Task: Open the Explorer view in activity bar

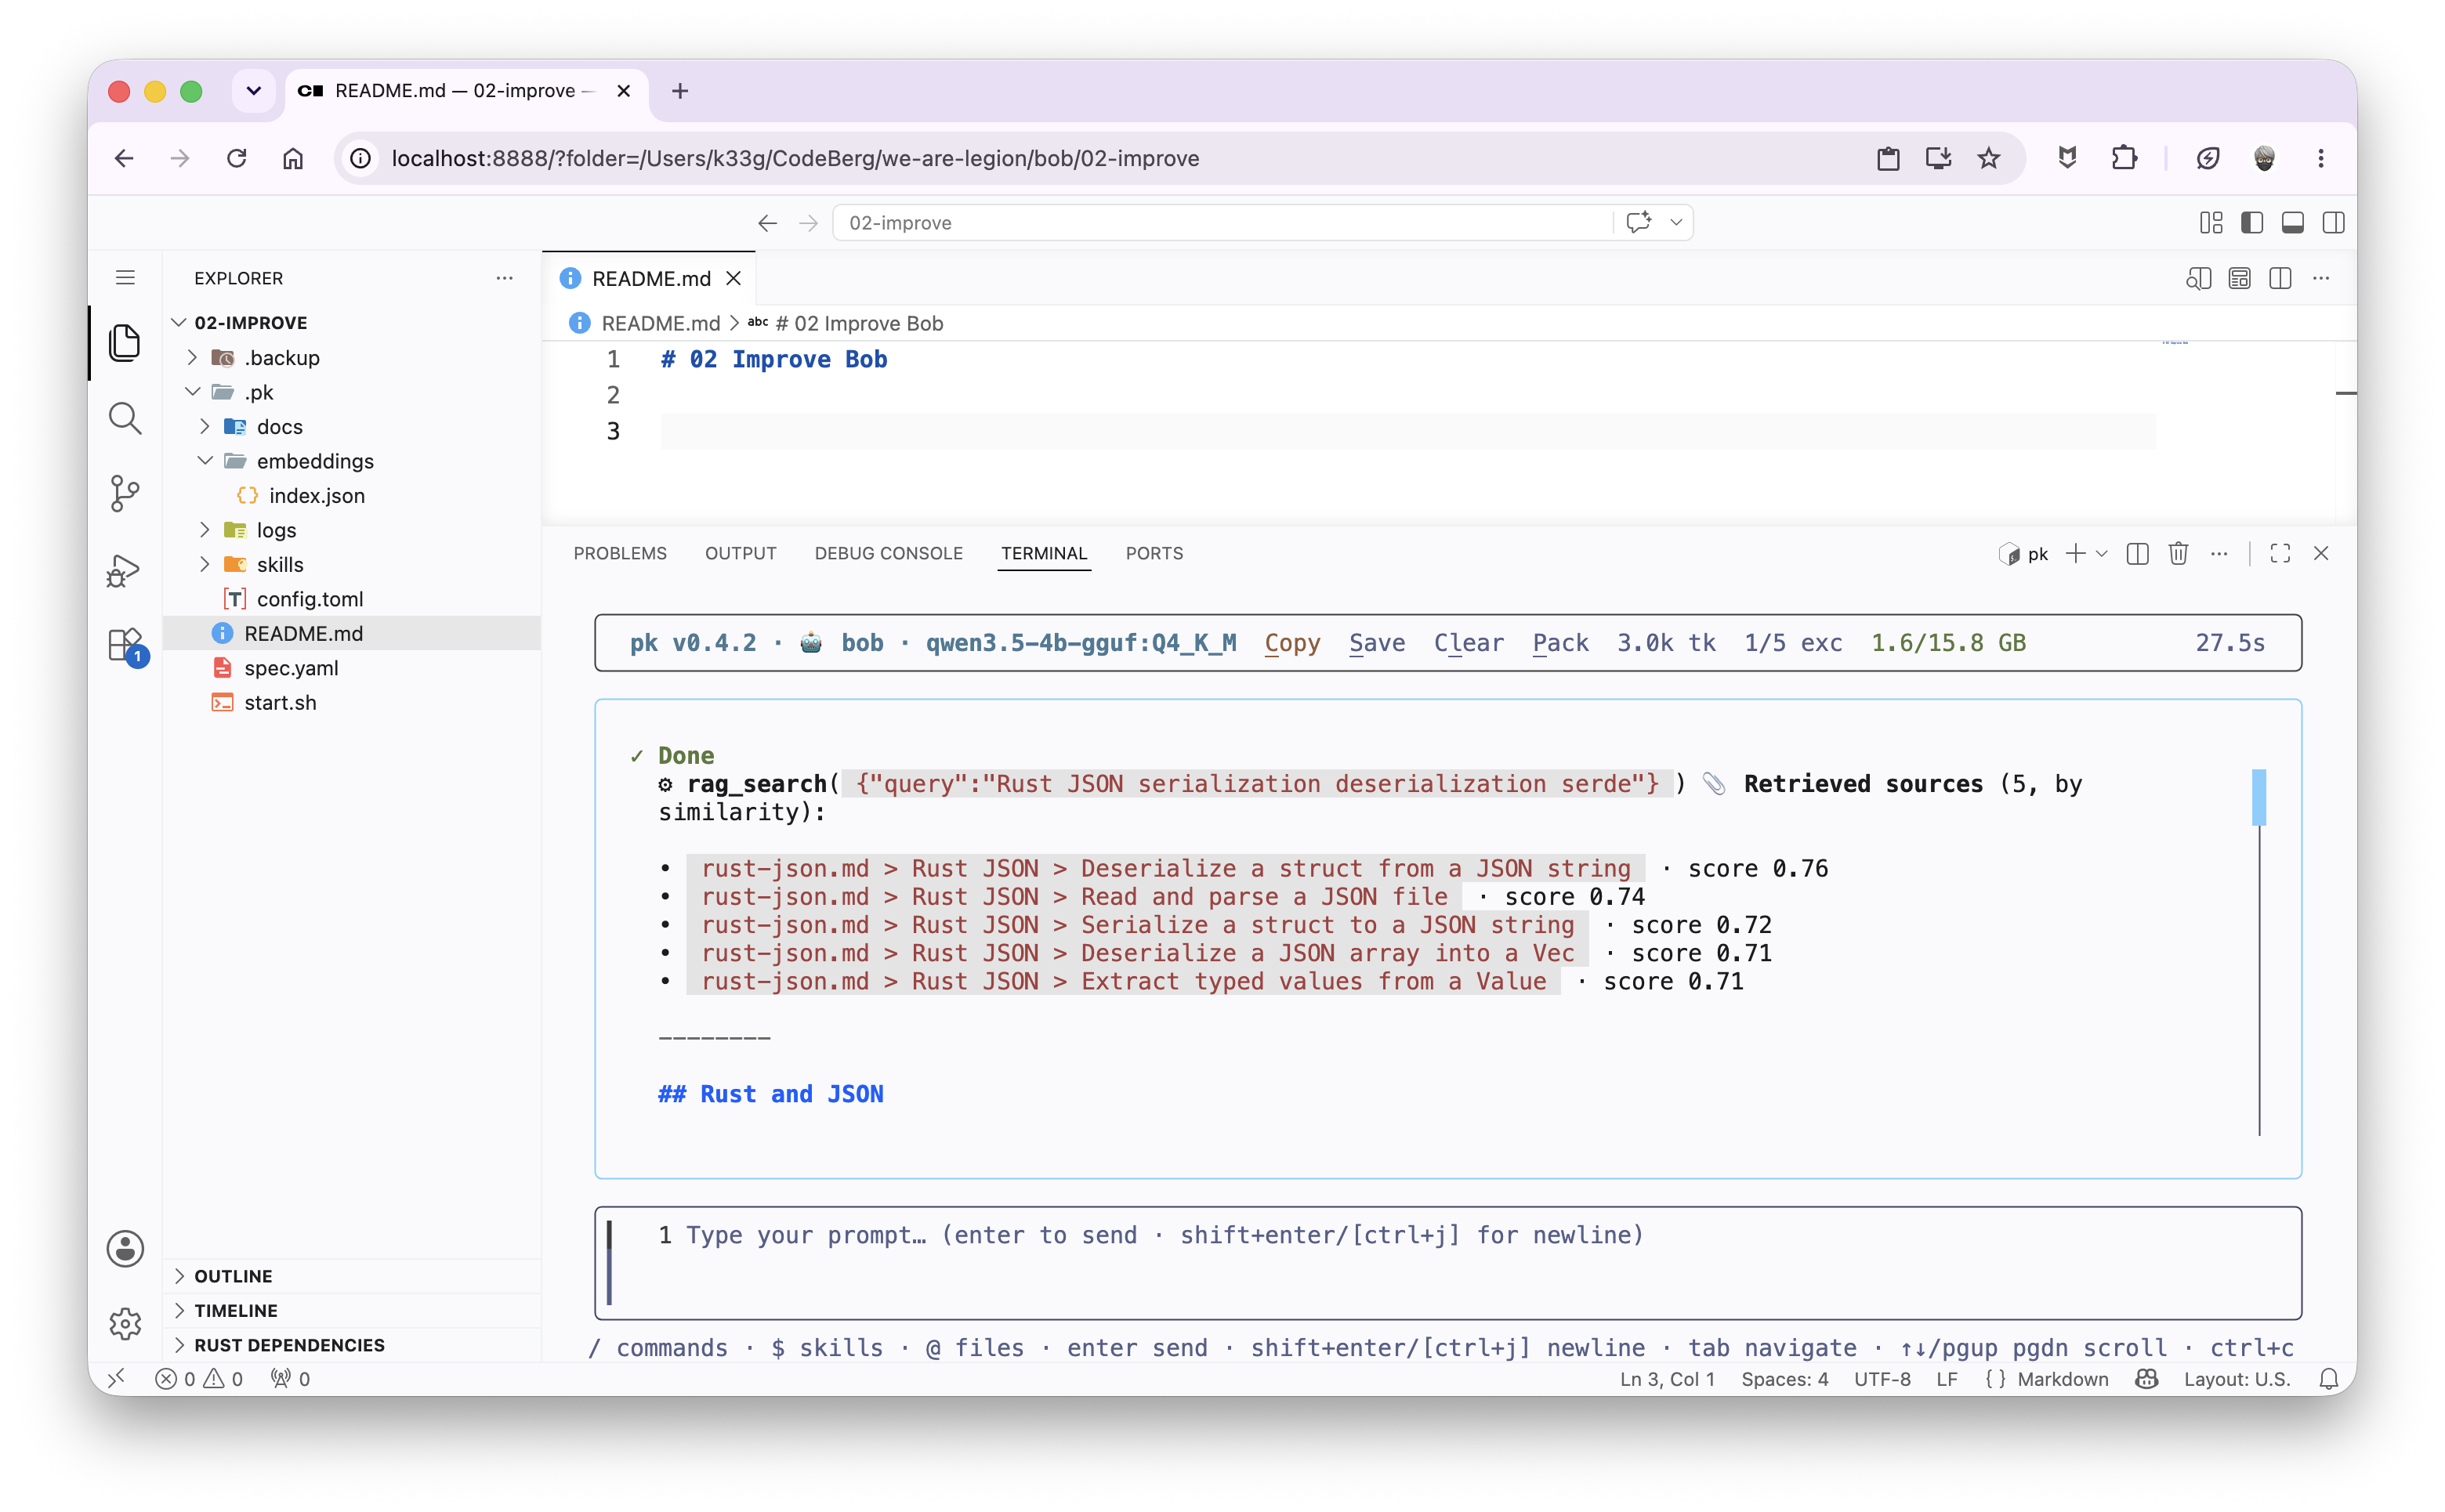Action: (125, 343)
